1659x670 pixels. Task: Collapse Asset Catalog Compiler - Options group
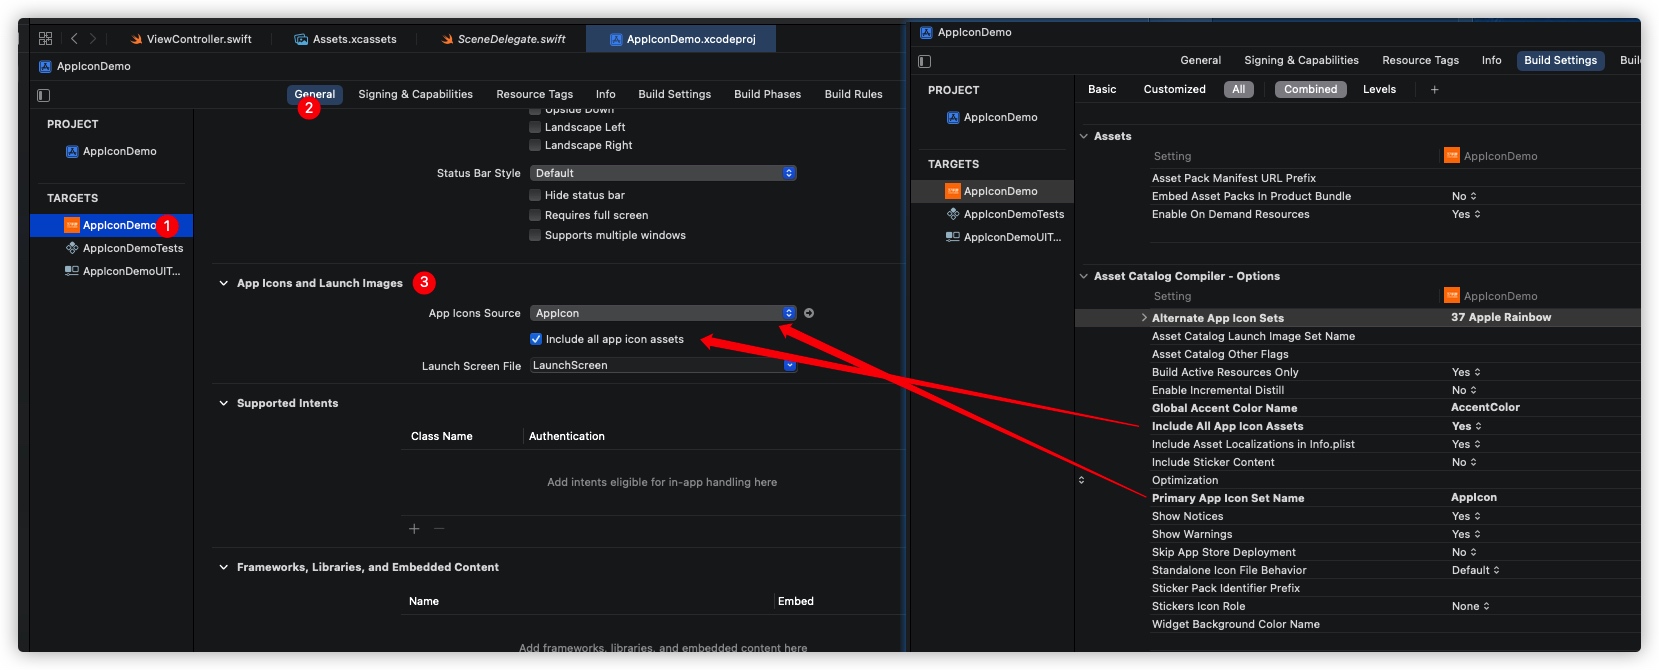point(1084,276)
